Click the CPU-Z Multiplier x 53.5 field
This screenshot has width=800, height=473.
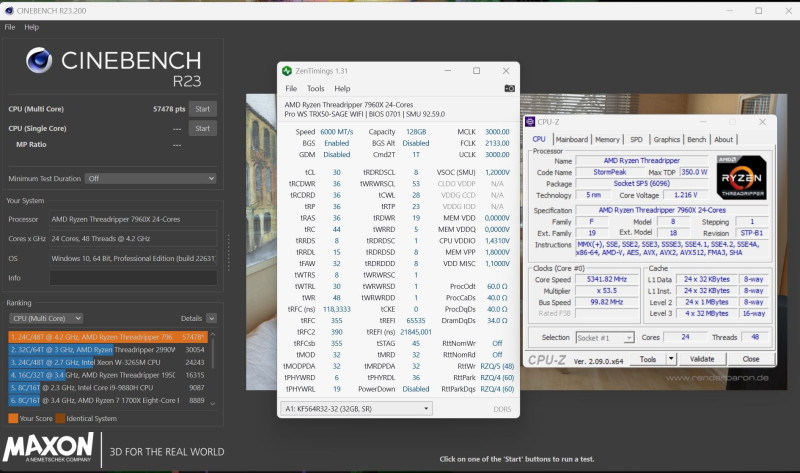pyautogui.click(x=606, y=290)
